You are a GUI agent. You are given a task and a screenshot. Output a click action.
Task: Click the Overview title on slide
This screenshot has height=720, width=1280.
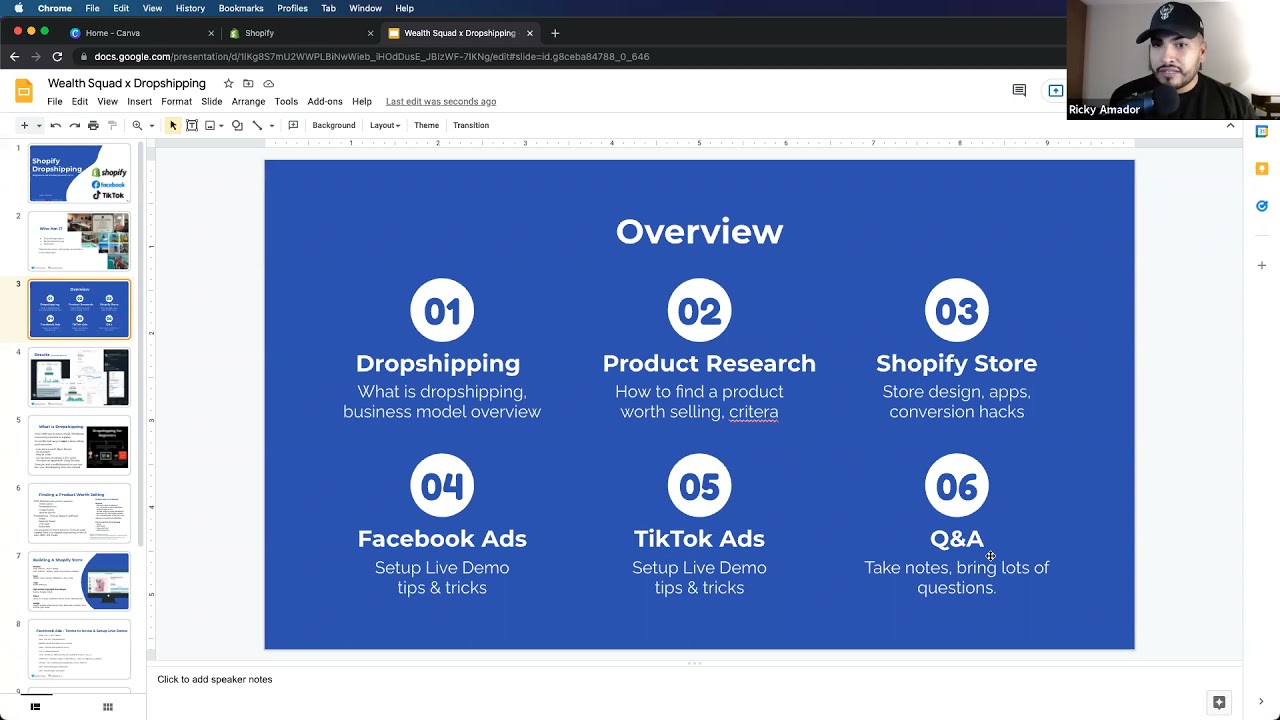[x=699, y=232]
